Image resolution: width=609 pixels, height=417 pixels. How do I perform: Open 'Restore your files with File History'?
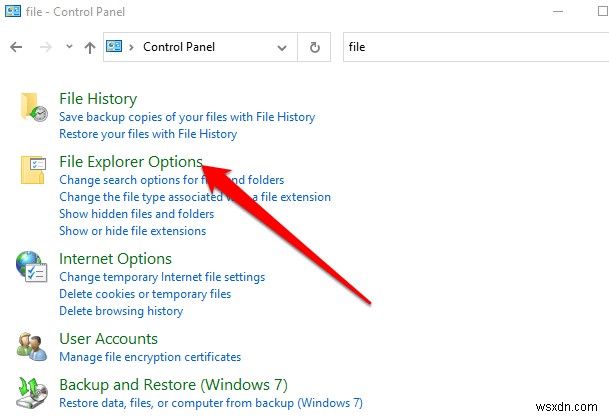point(148,134)
